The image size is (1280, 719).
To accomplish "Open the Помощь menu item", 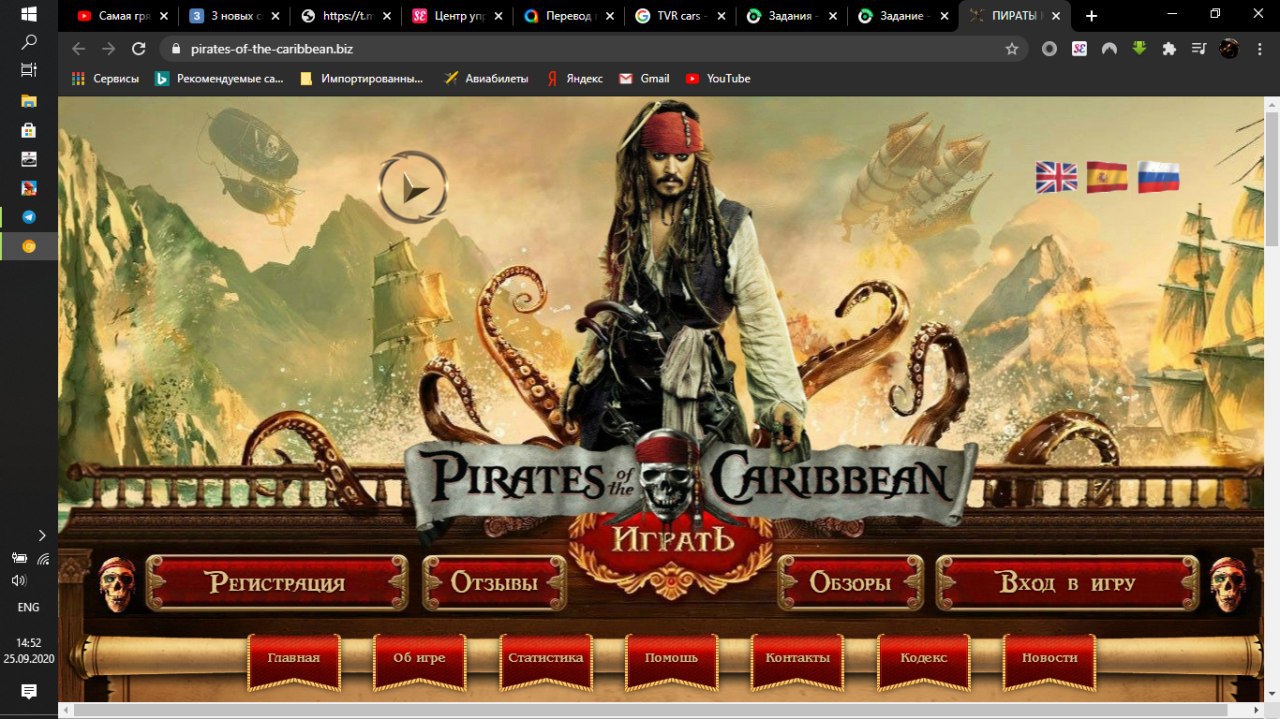I will tap(671, 659).
